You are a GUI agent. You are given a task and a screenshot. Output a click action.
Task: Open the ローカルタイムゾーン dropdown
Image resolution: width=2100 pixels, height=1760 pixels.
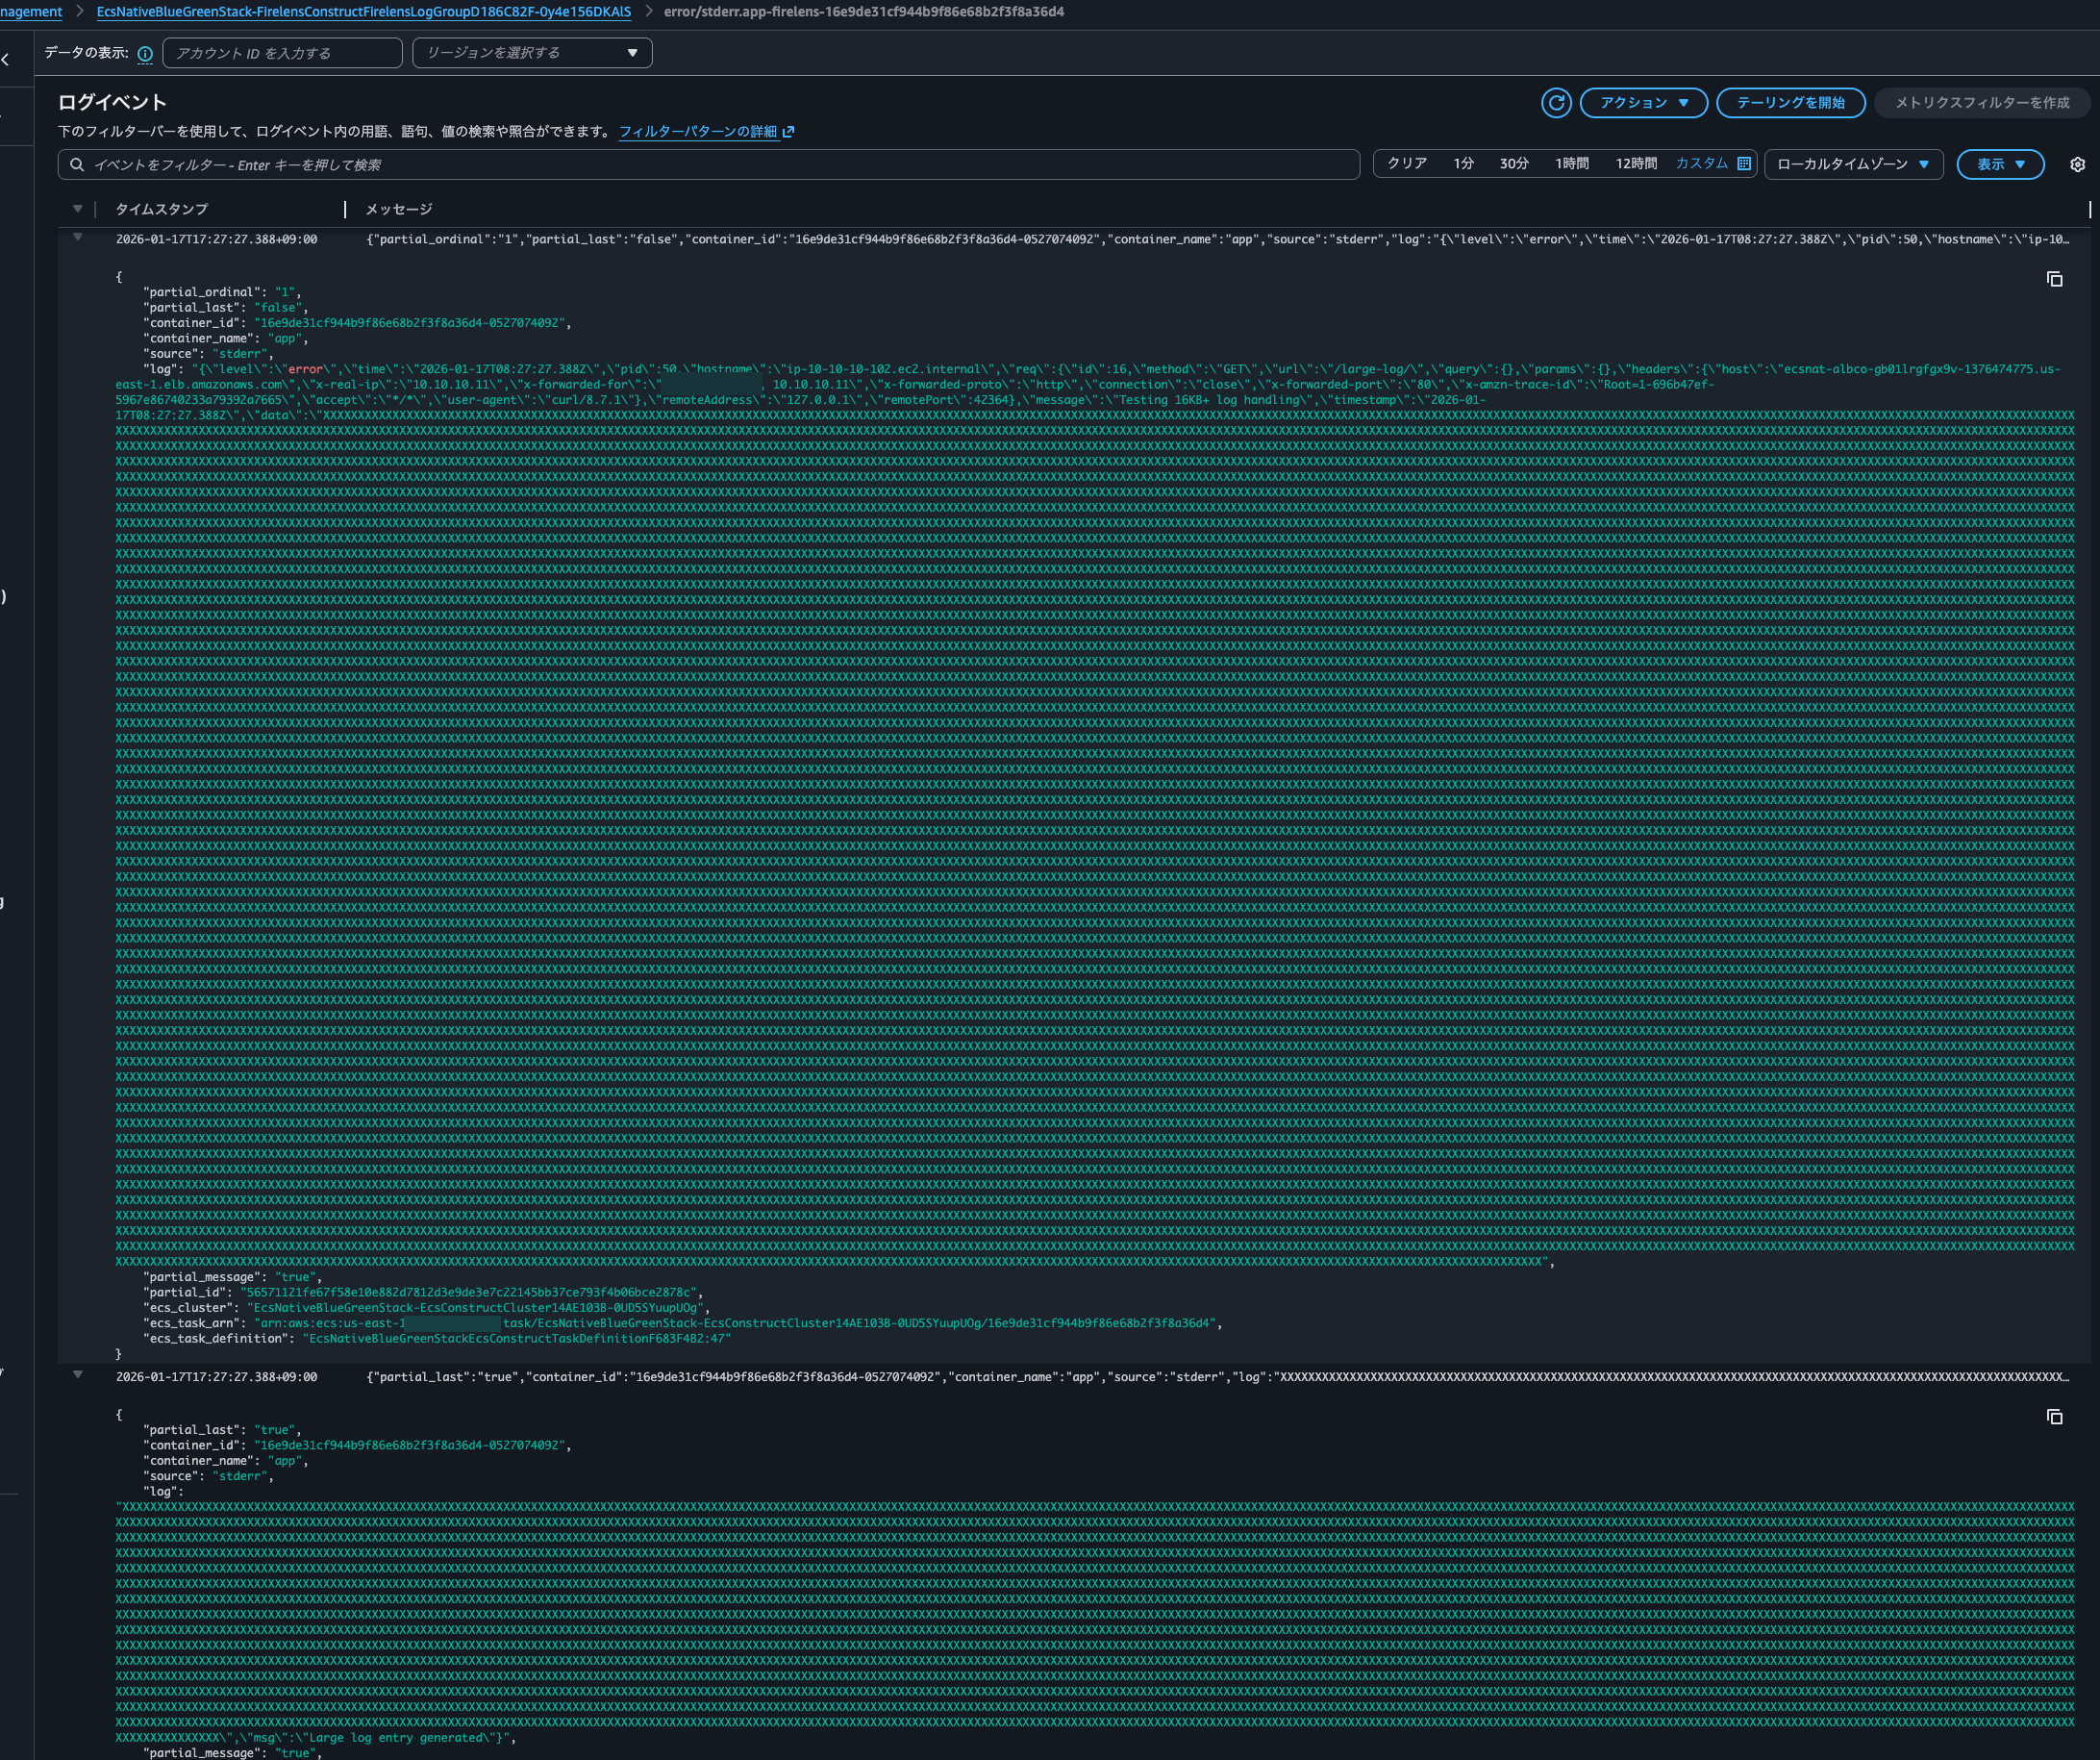(x=1852, y=165)
